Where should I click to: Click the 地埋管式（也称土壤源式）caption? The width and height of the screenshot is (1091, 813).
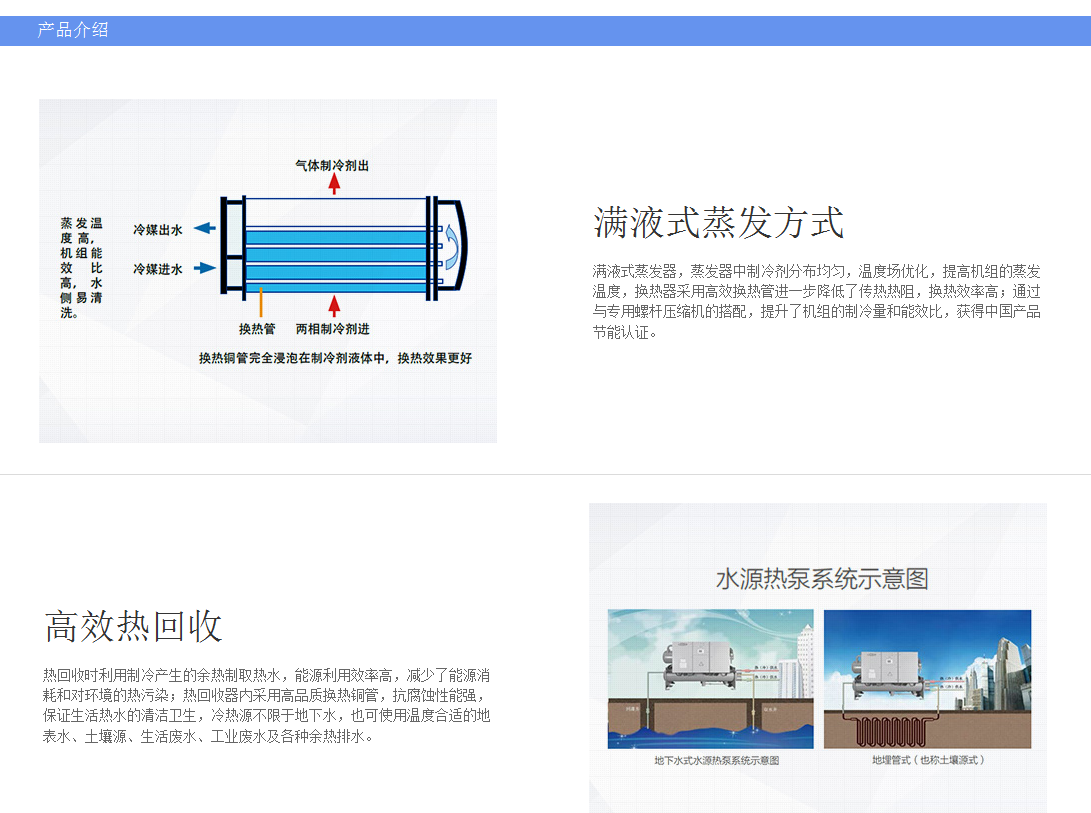tap(927, 760)
